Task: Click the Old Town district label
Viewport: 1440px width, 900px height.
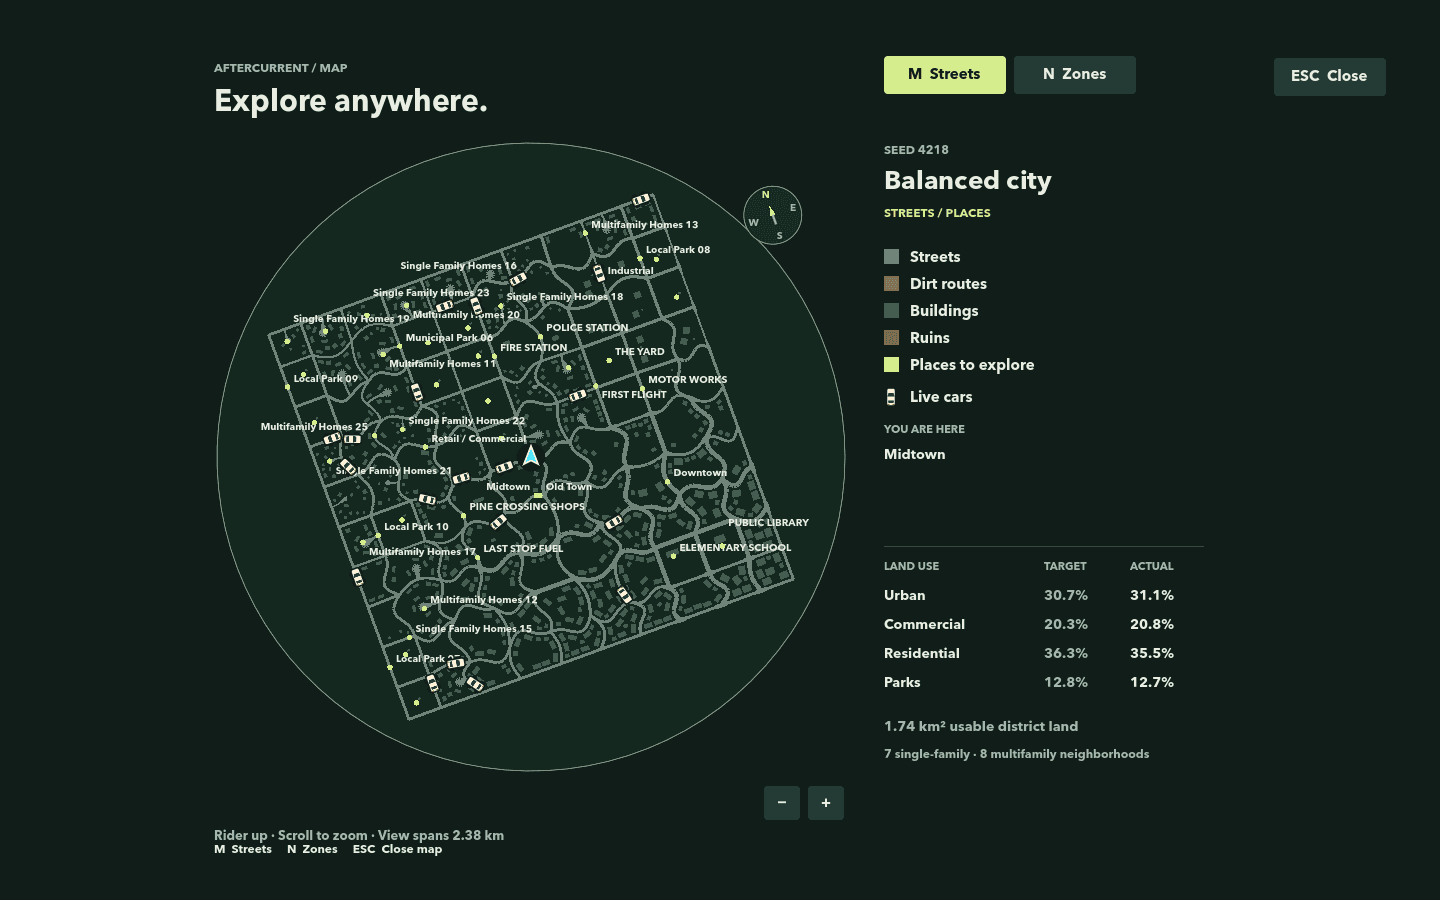Action: 569,487
